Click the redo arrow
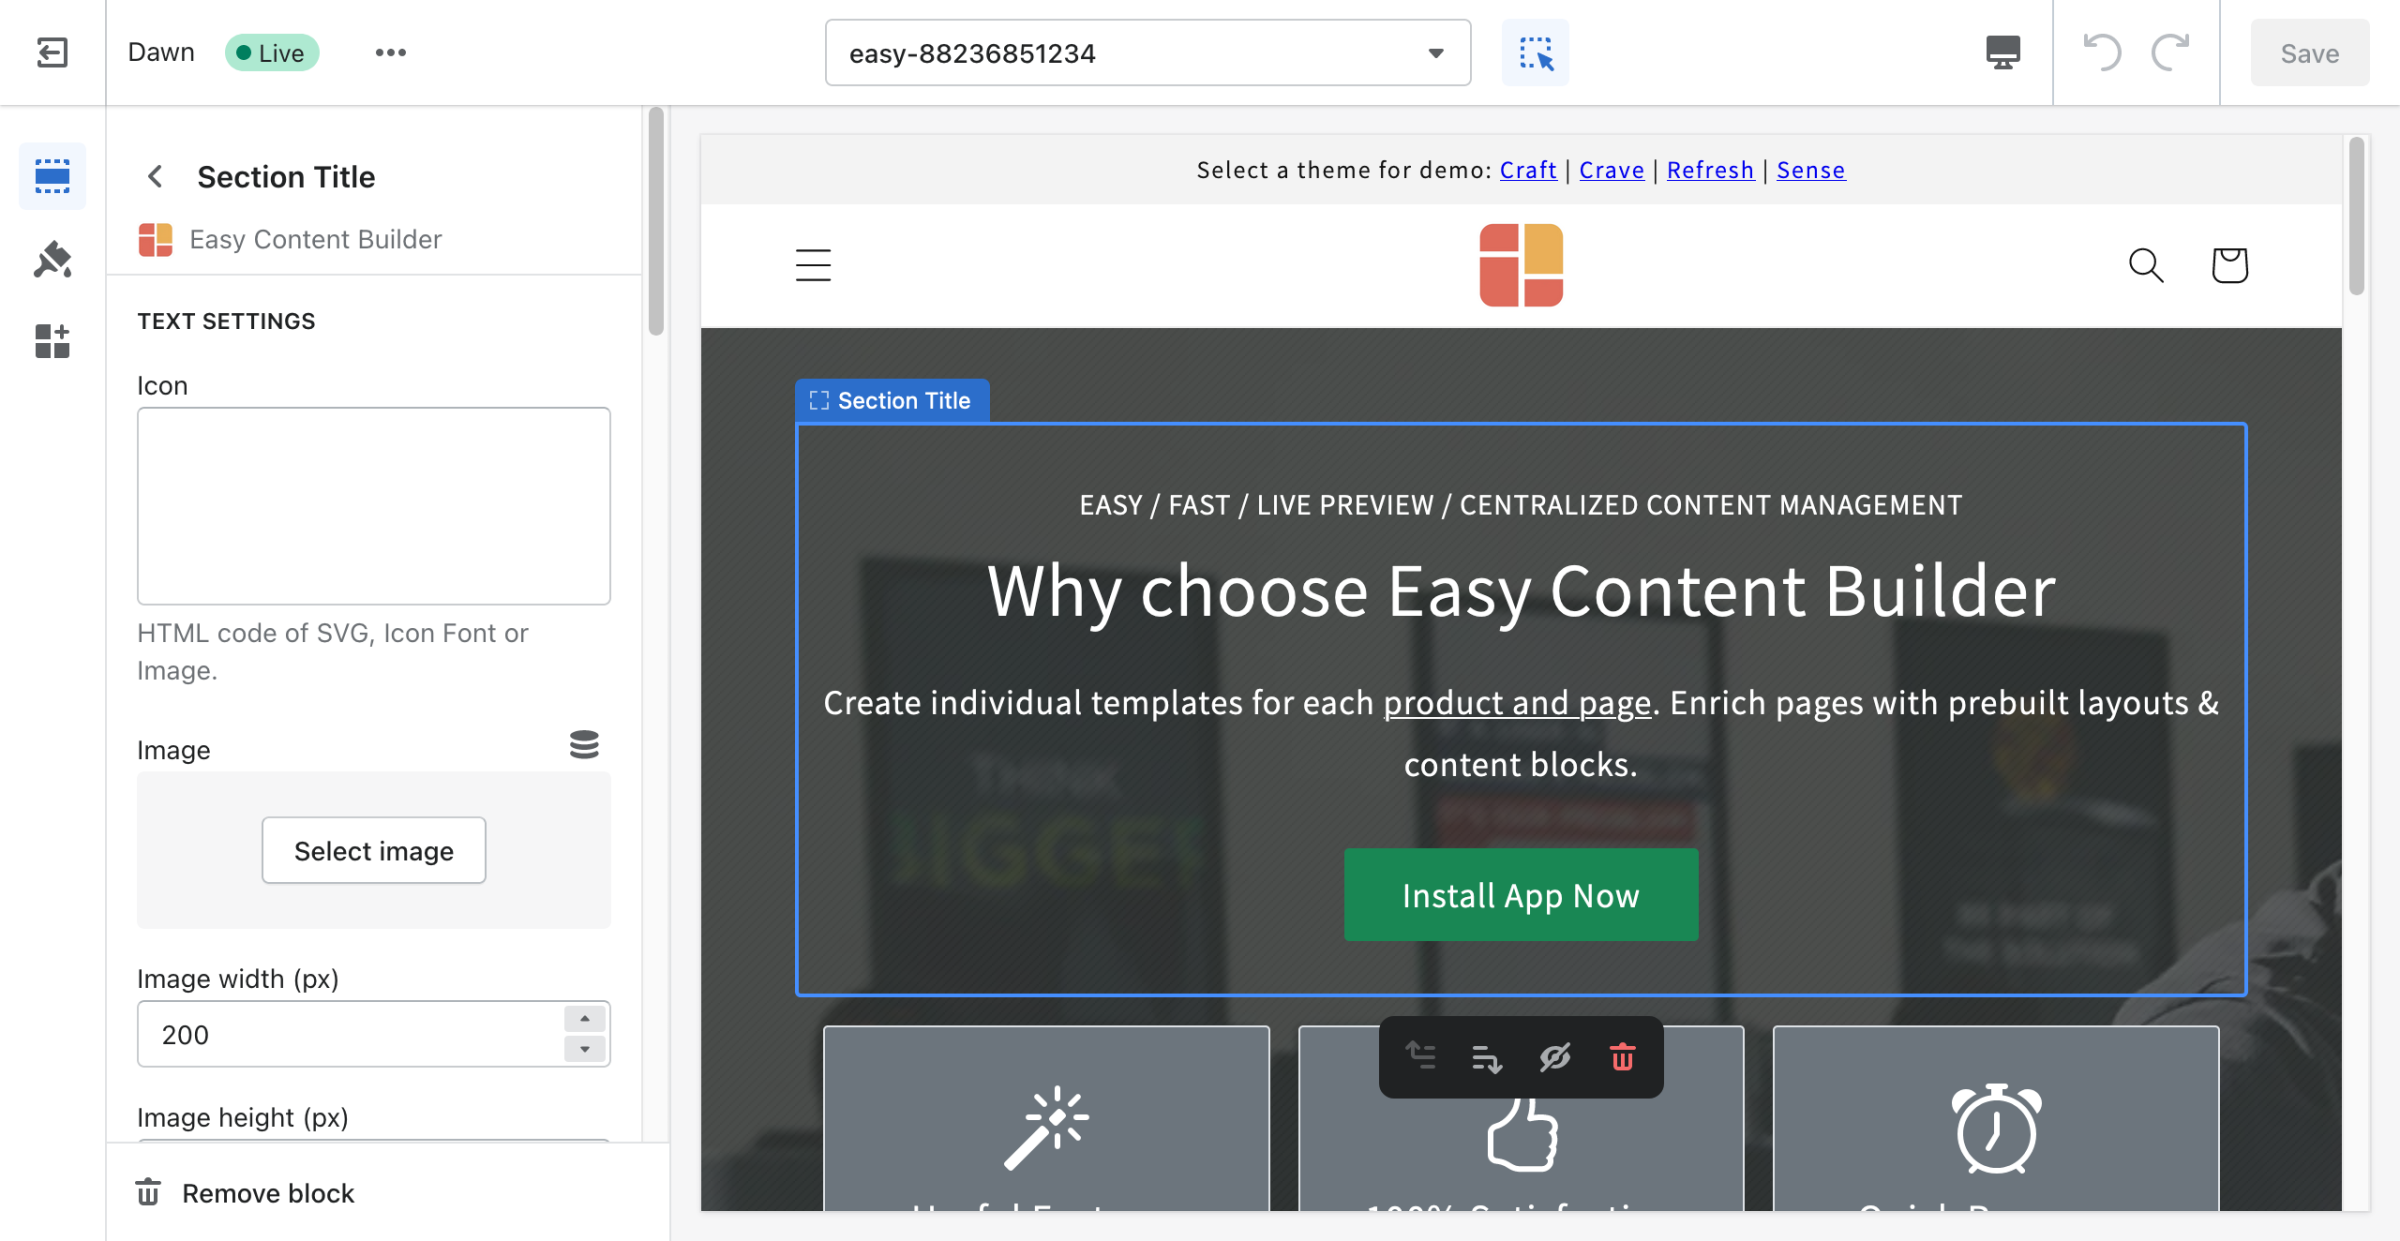The image size is (2400, 1241). tap(2170, 52)
